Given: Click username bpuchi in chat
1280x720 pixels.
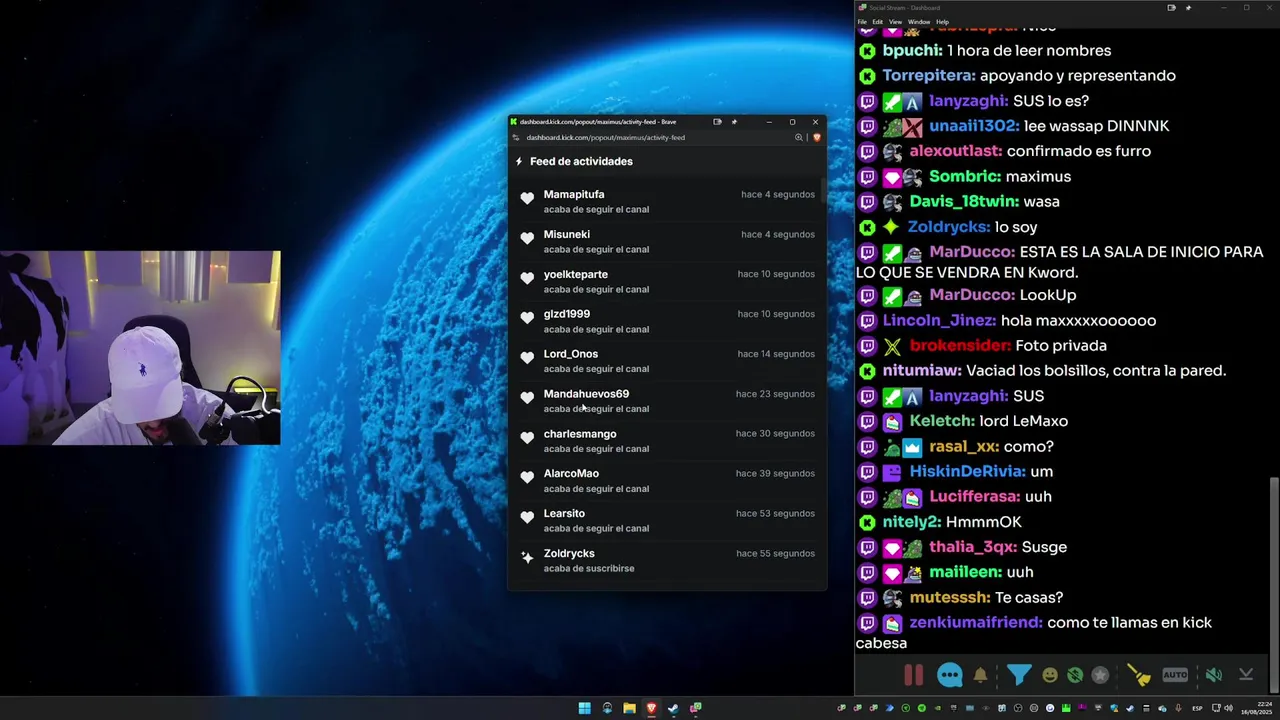Looking at the screenshot, I should pyautogui.click(x=912, y=50).
